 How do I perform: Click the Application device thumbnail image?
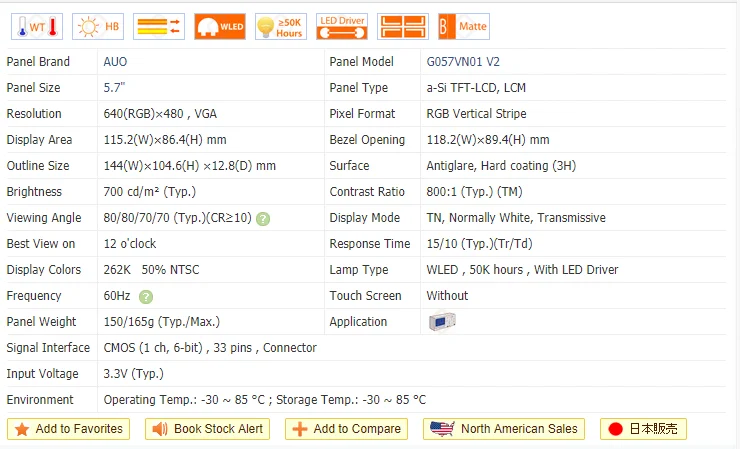[442, 322]
